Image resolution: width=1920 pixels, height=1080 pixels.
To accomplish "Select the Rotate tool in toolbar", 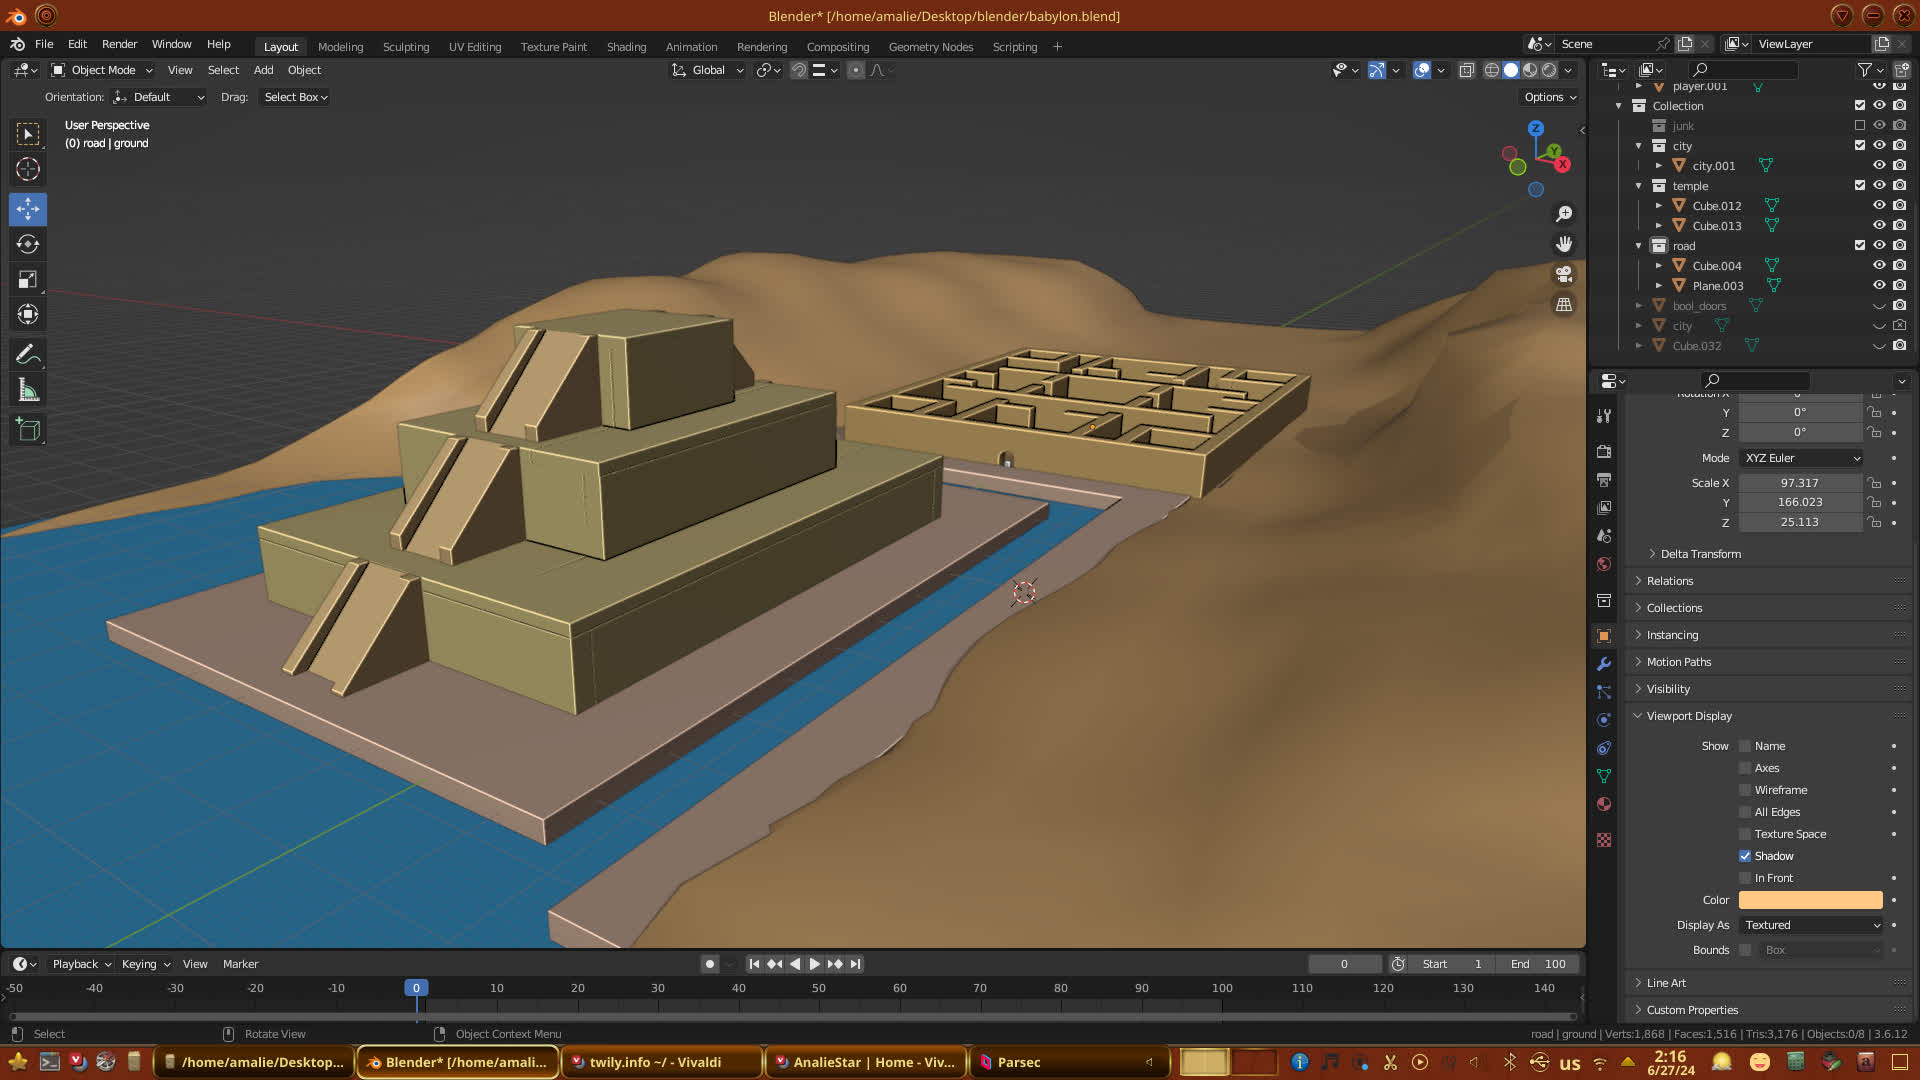I will tap(28, 245).
